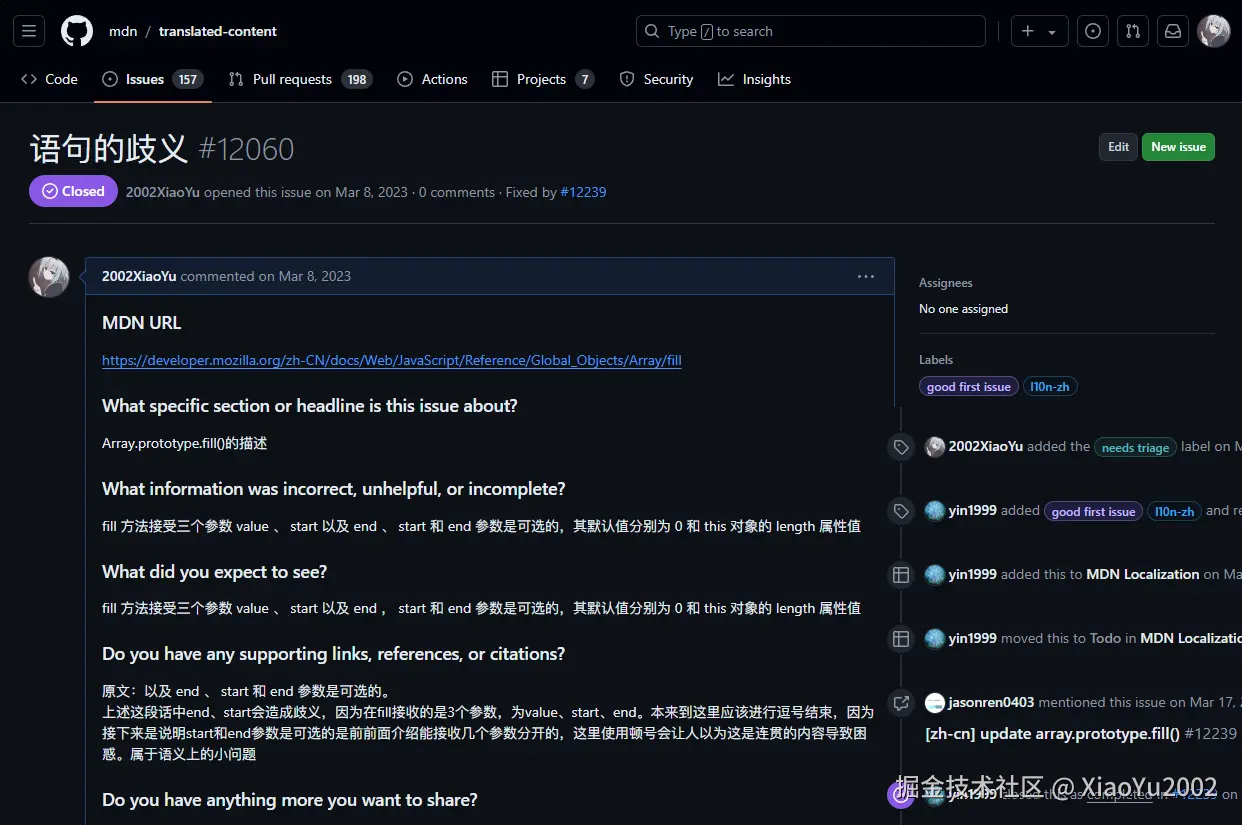This screenshot has height=825, width=1242.
Task: Open the create new dropdown in the top bar
Action: click(x=1039, y=30)
